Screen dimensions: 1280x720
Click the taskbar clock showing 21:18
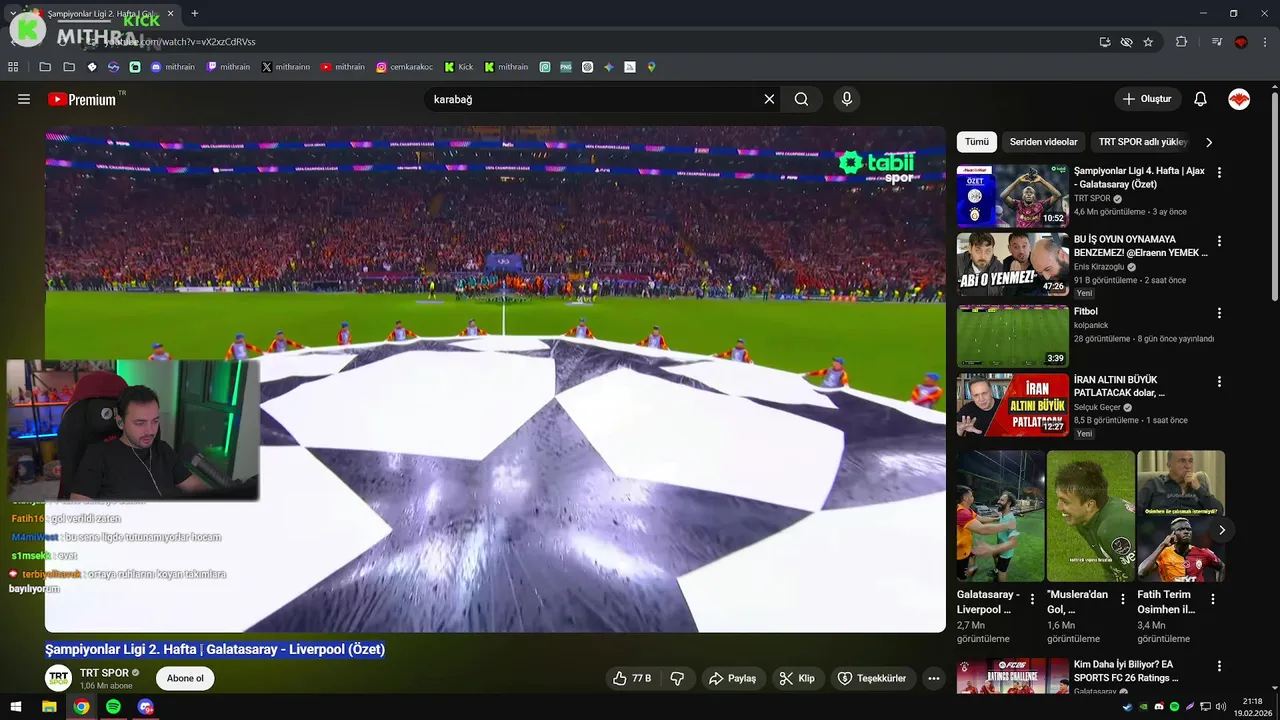tap(1253, 706)
